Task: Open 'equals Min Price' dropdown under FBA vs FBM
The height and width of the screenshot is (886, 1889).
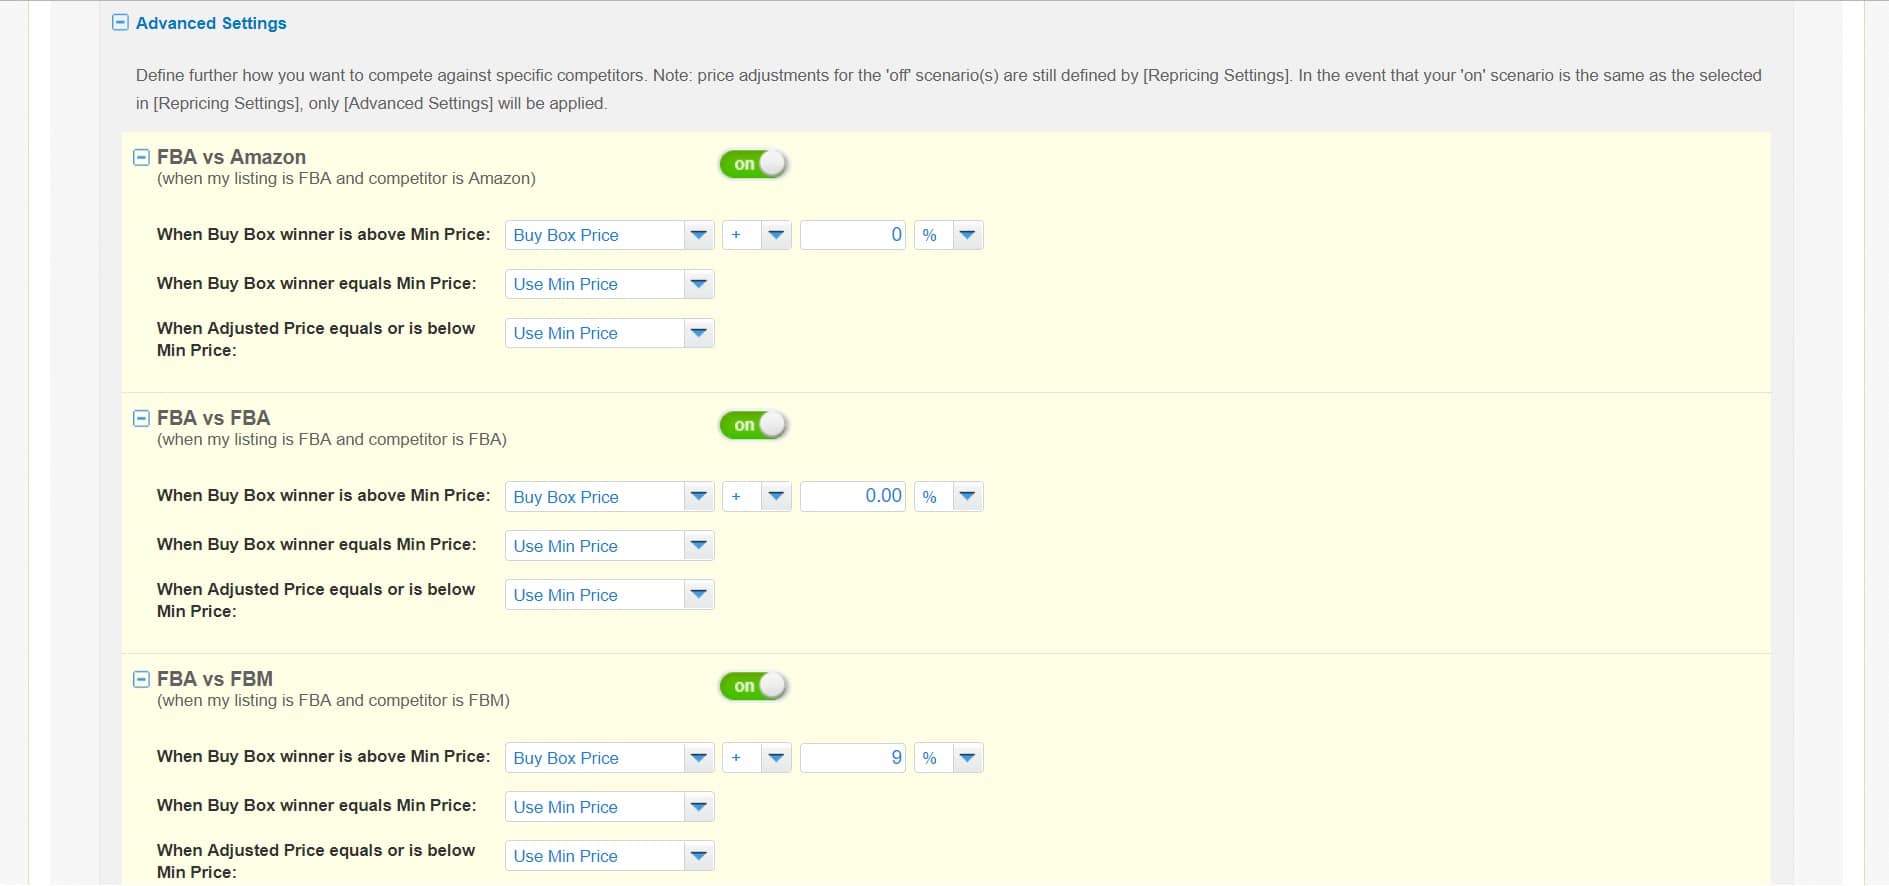Action: [x=609, y=806]
